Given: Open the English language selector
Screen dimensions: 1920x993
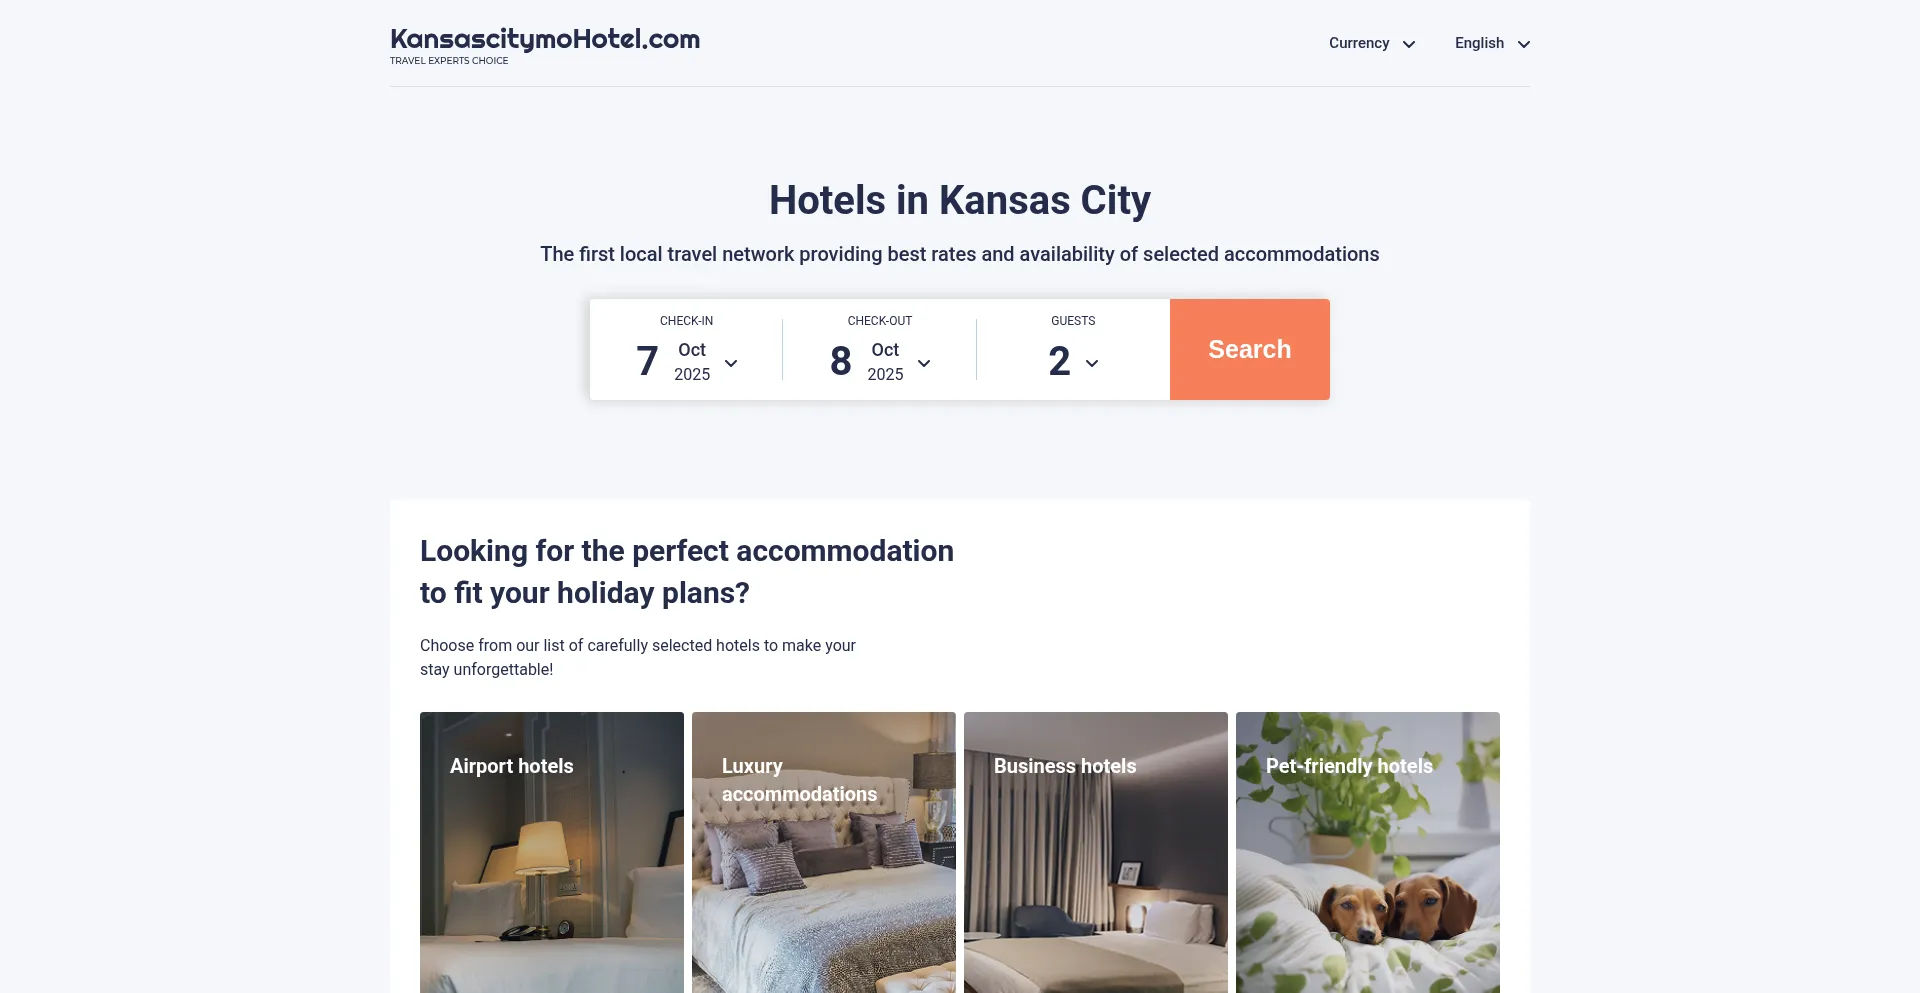Looking at the screenshot, I should point(1492,43).
